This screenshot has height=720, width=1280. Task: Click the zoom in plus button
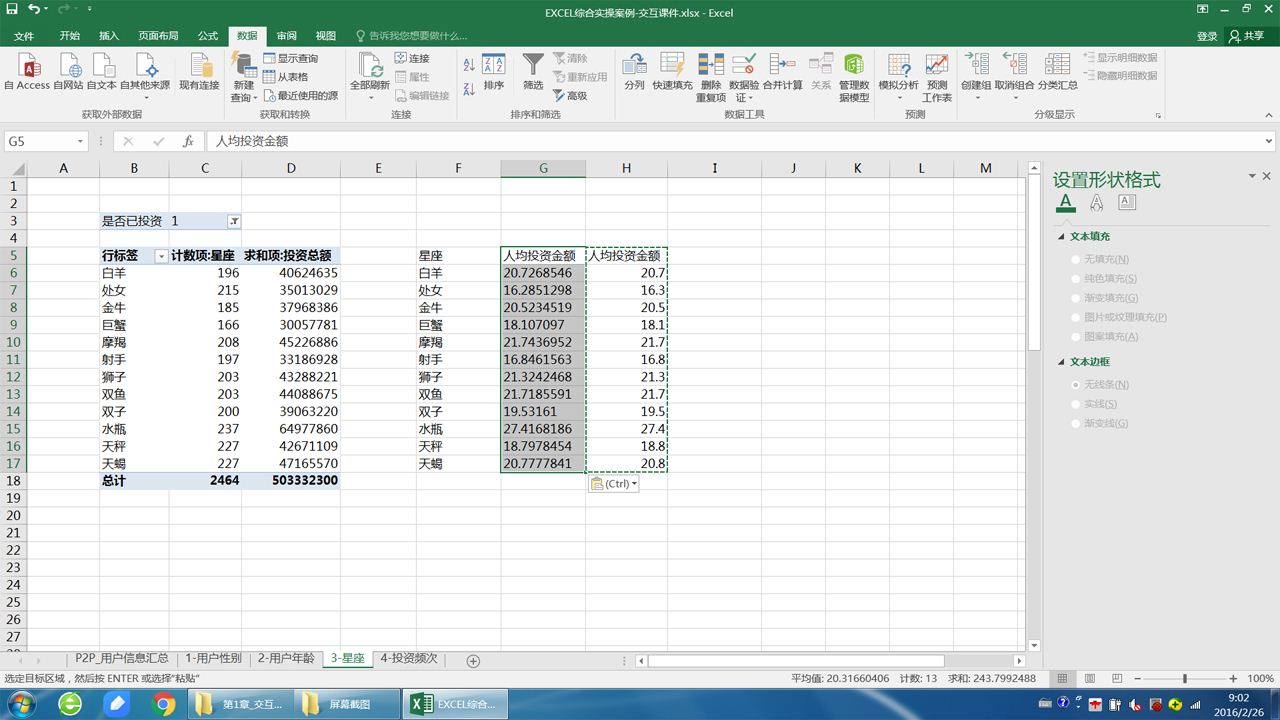tap(1234, 679)
